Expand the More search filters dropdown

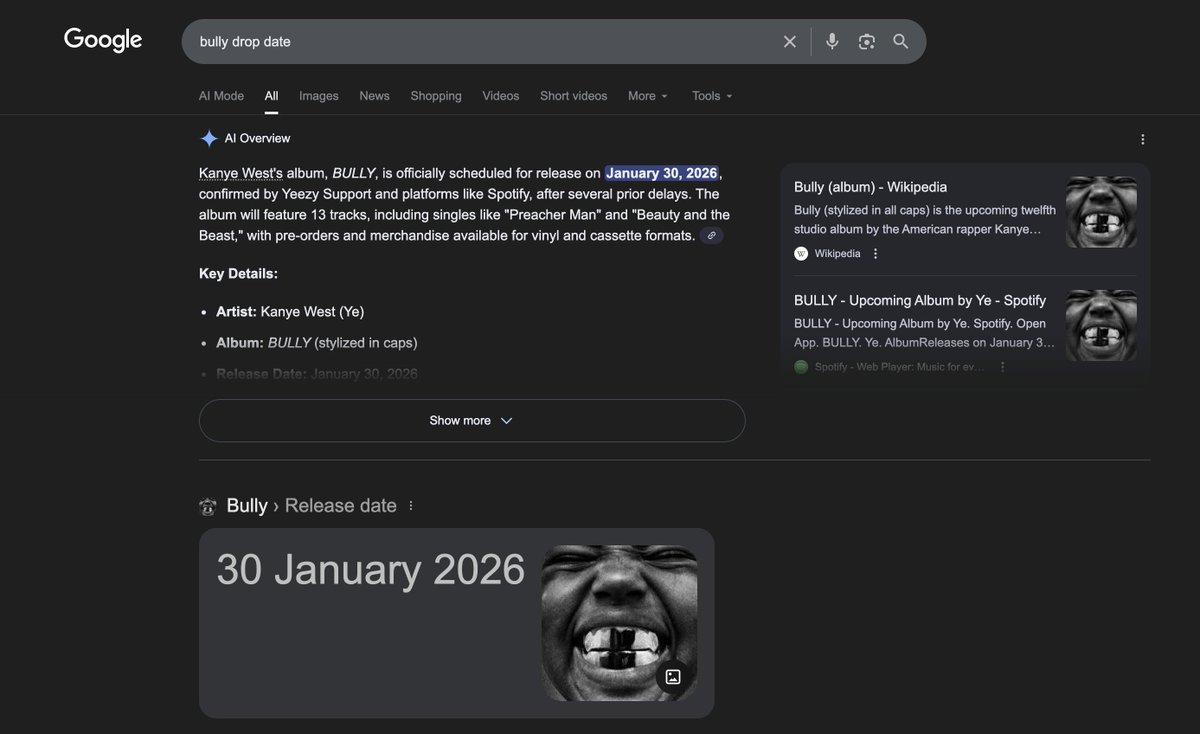[x=648, y=96]
